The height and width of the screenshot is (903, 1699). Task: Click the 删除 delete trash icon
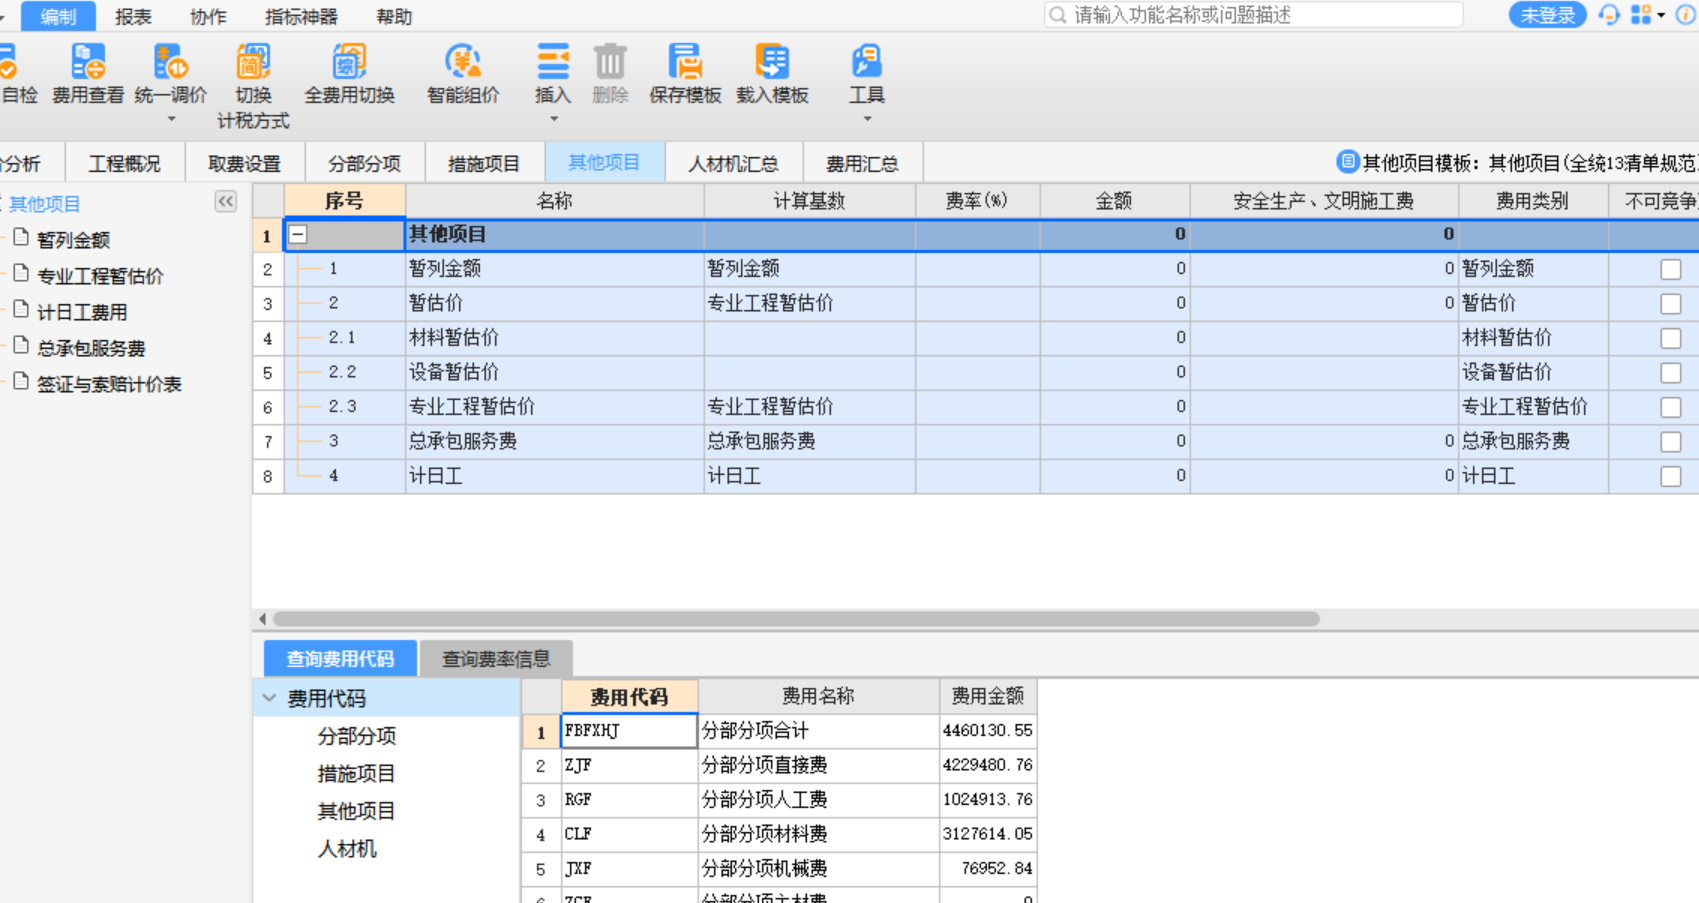(x=610, y=62)
